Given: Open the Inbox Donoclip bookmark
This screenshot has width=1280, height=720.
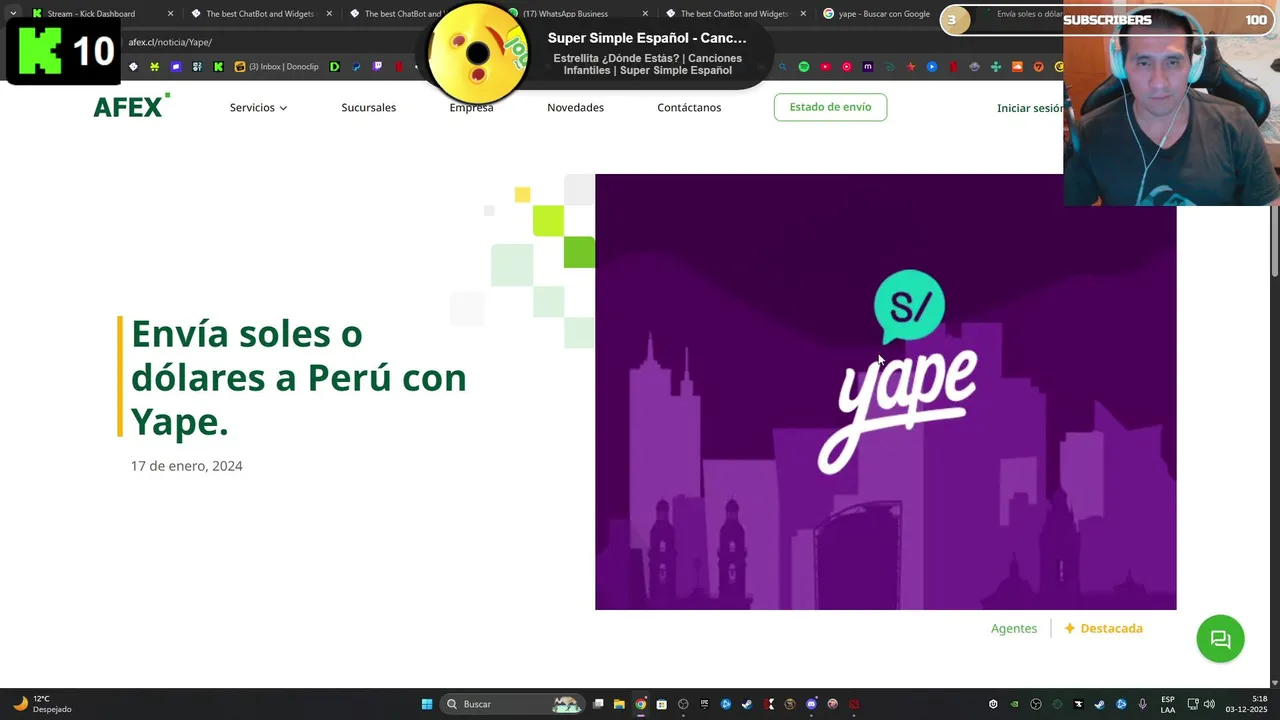Looking at the screenshot, I should click(277, 67).
